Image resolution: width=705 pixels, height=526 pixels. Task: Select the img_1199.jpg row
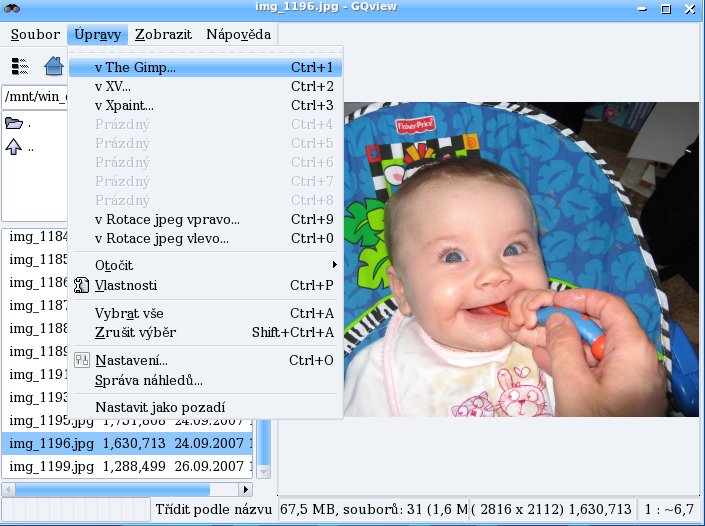[127, 466]
